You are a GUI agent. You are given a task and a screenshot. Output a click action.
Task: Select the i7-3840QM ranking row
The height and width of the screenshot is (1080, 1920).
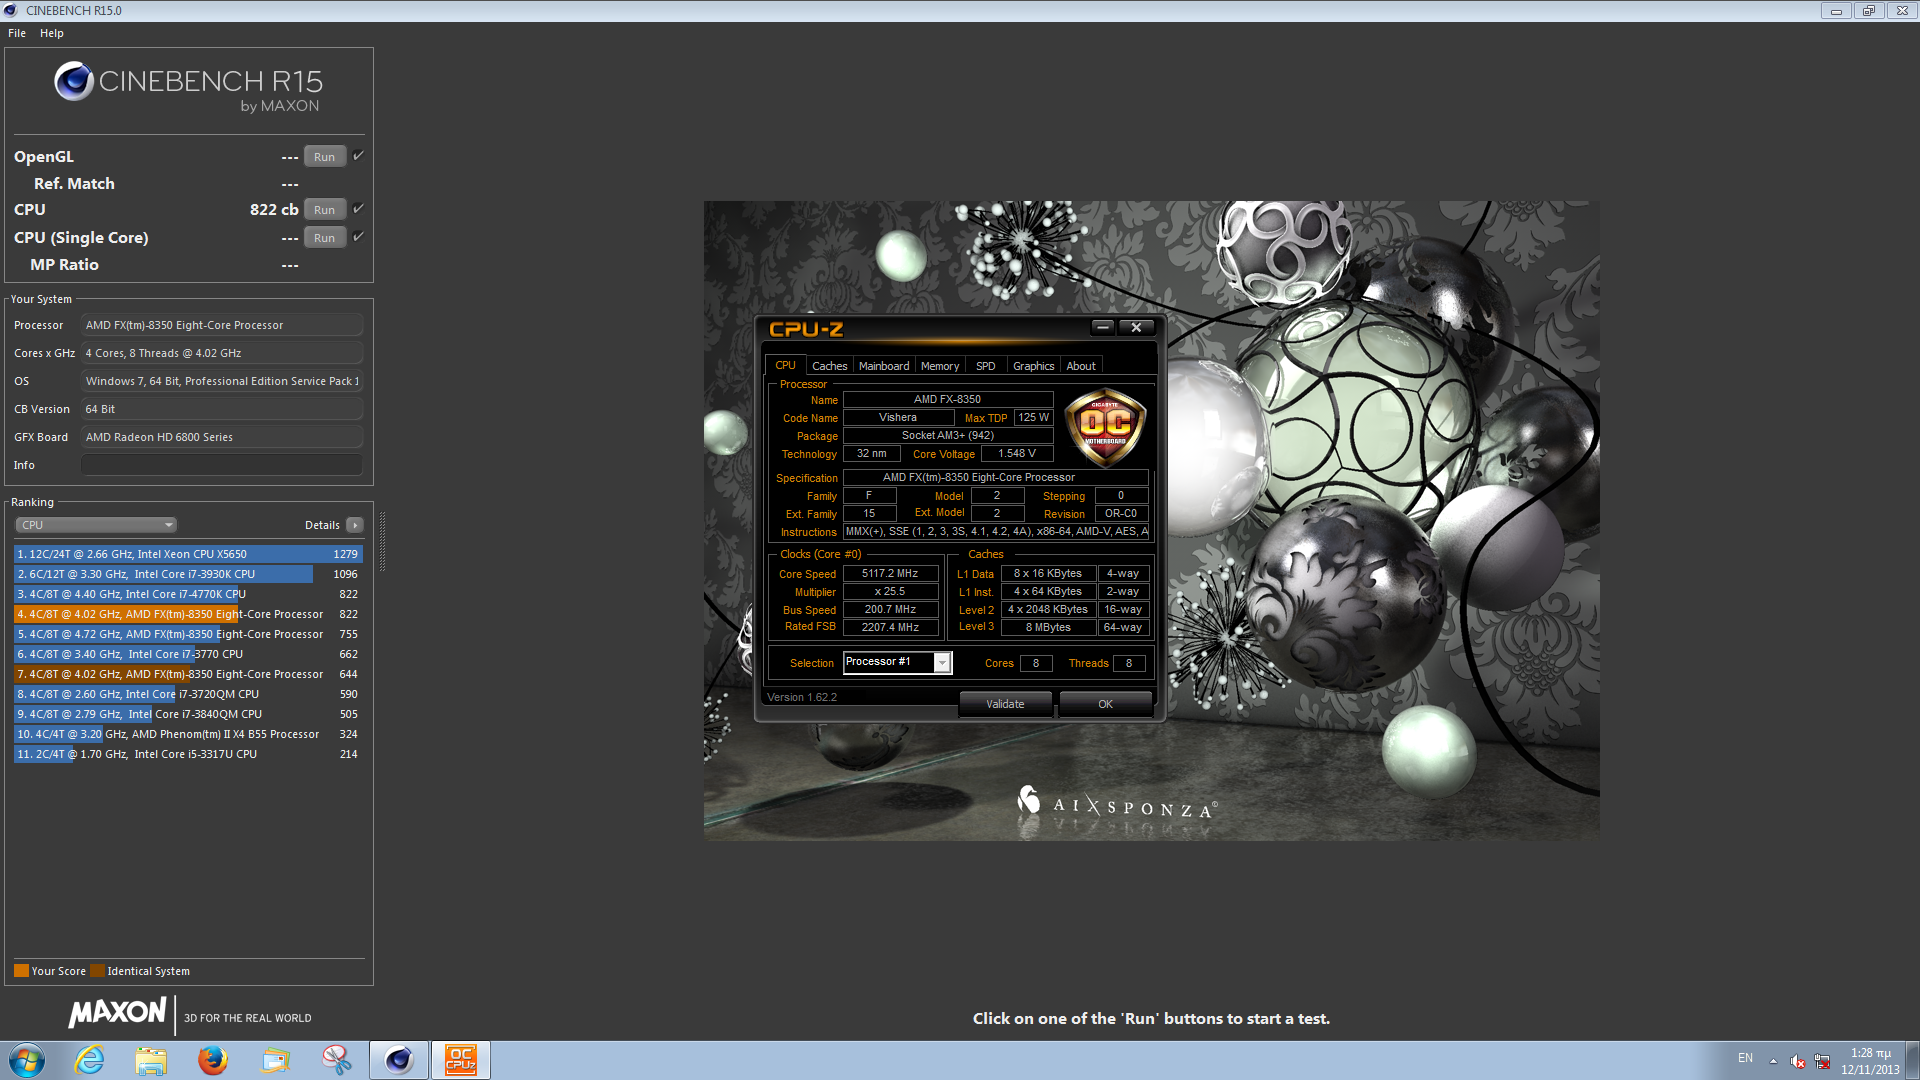[188, 714]
